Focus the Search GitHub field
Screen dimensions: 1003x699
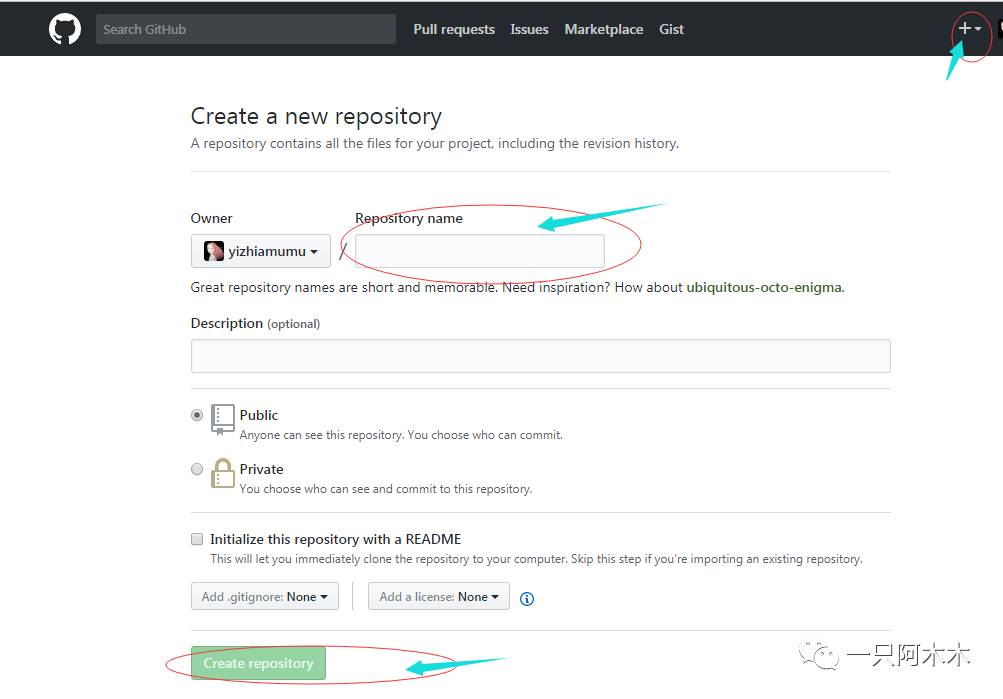[246, 29]
